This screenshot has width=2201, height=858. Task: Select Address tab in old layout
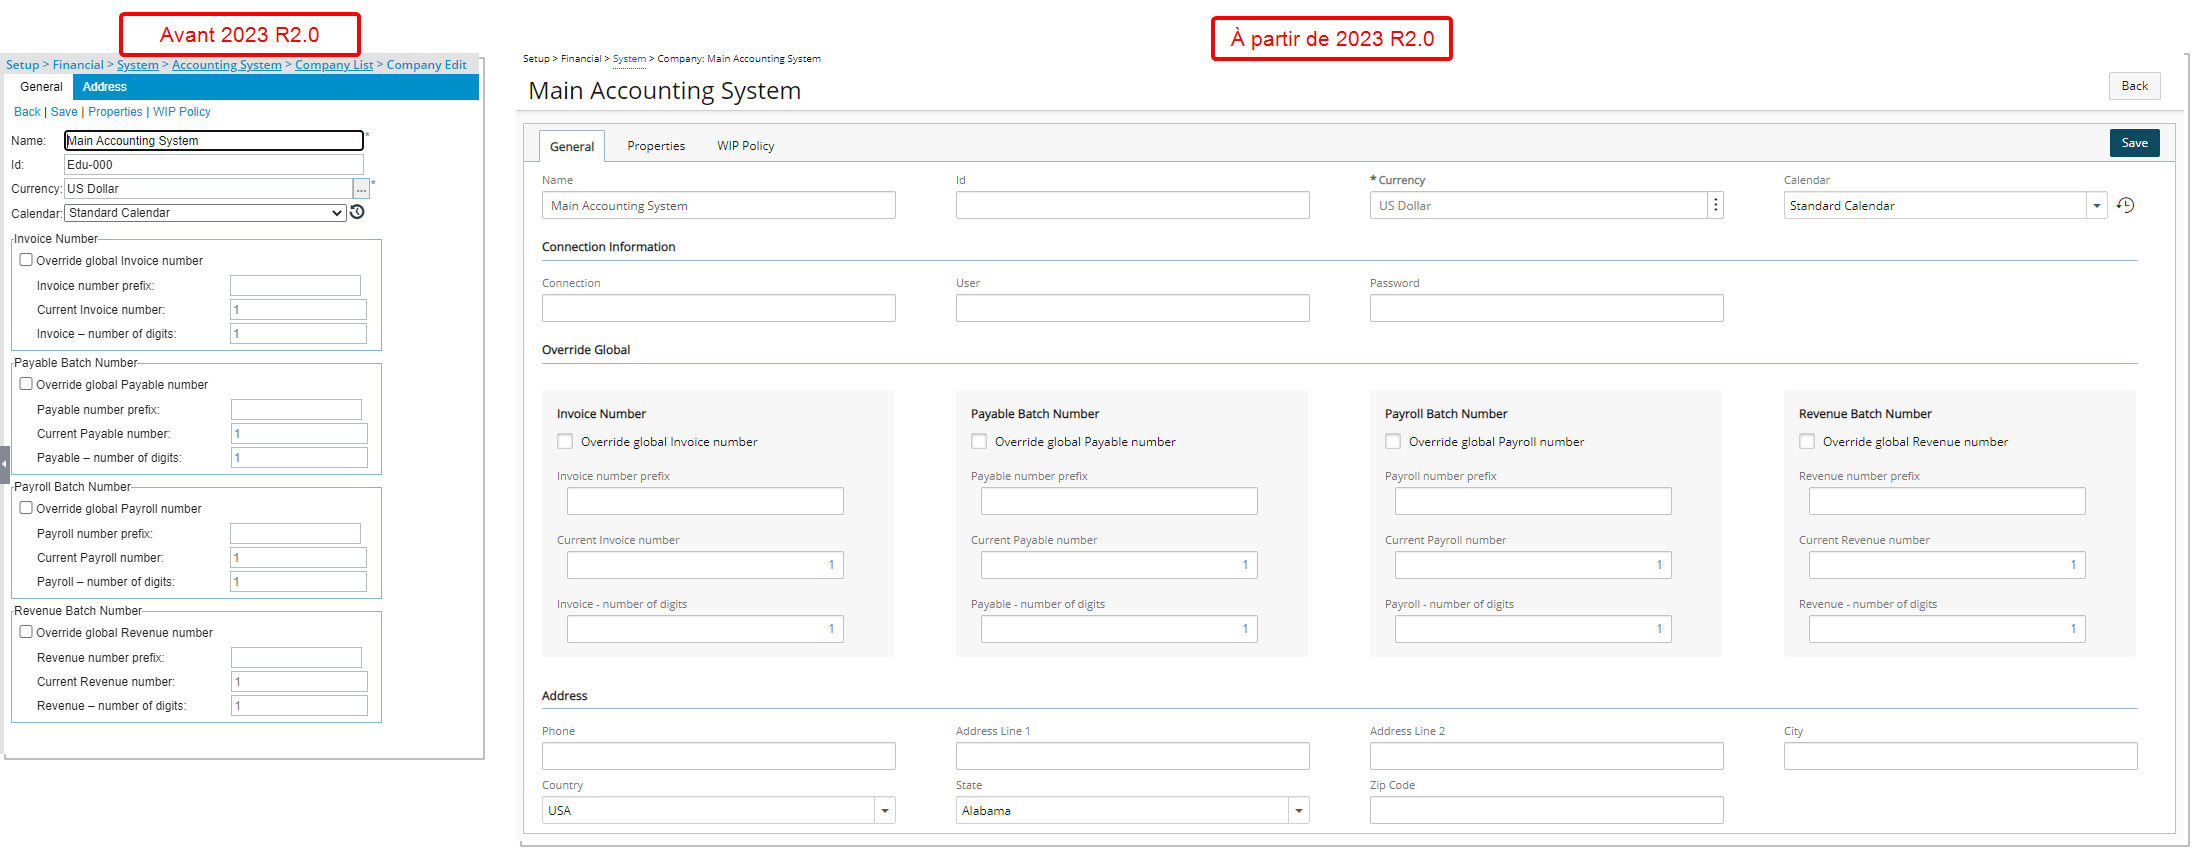105,87
